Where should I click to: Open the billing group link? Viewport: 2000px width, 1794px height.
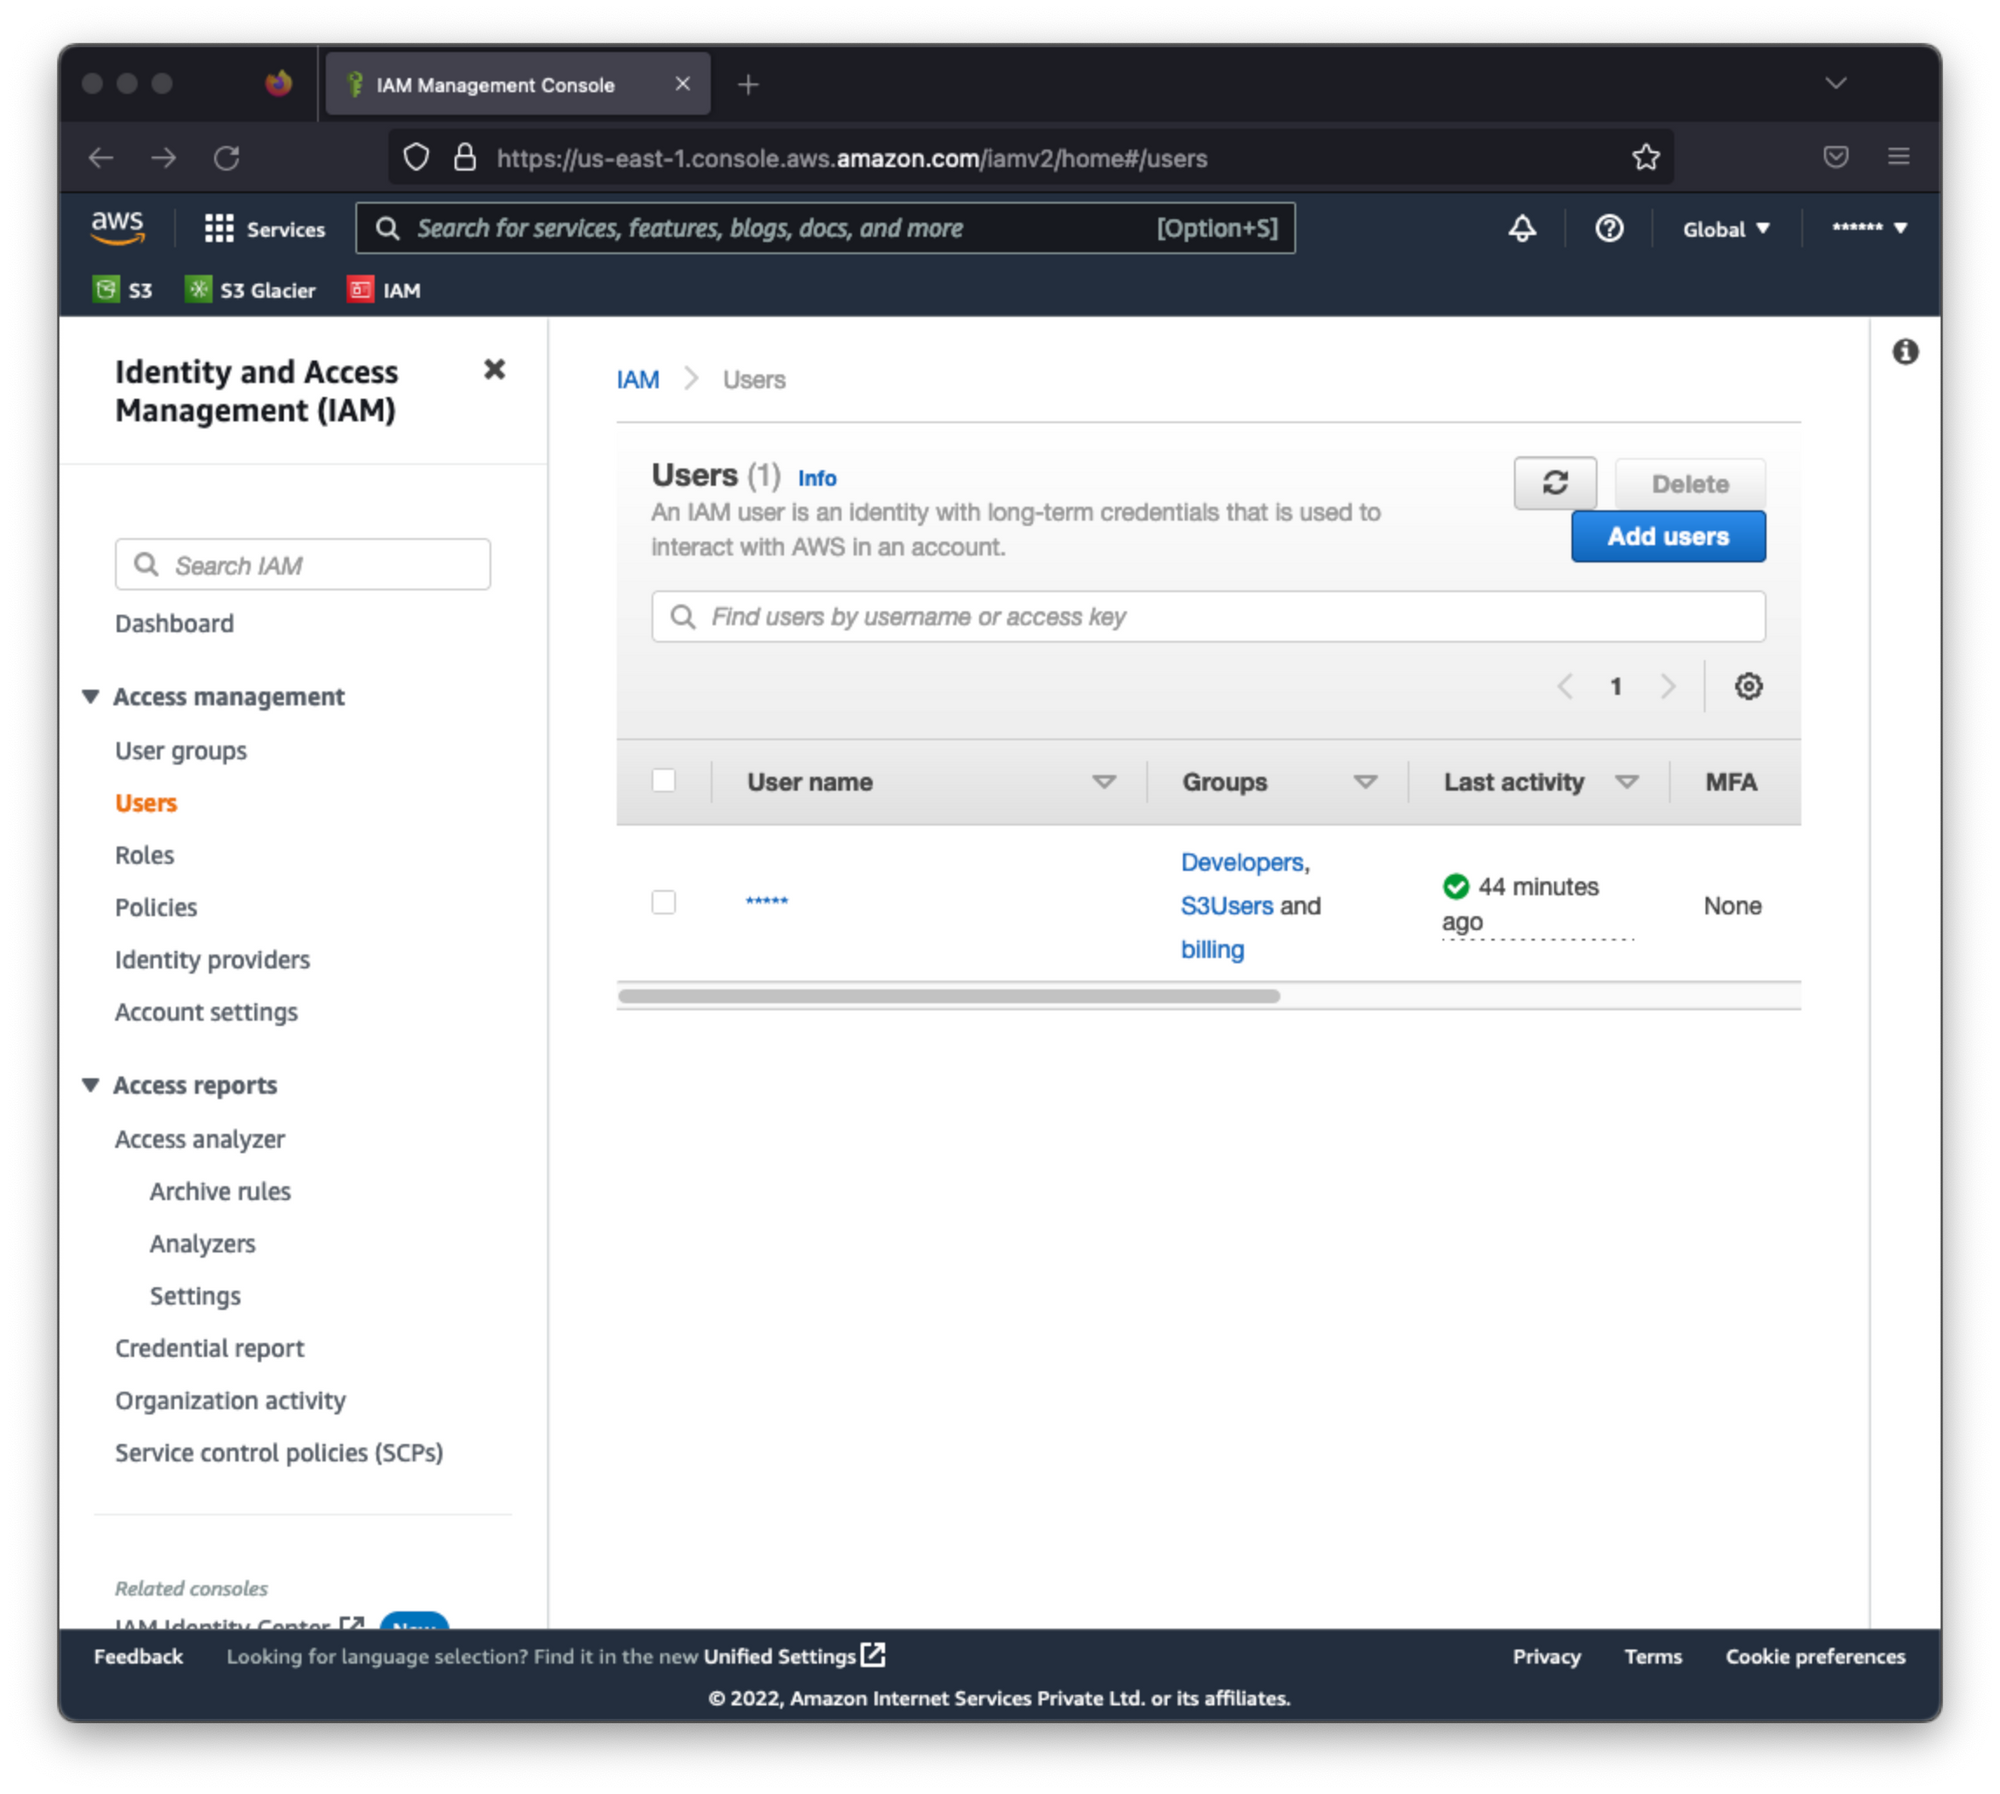1212,949
